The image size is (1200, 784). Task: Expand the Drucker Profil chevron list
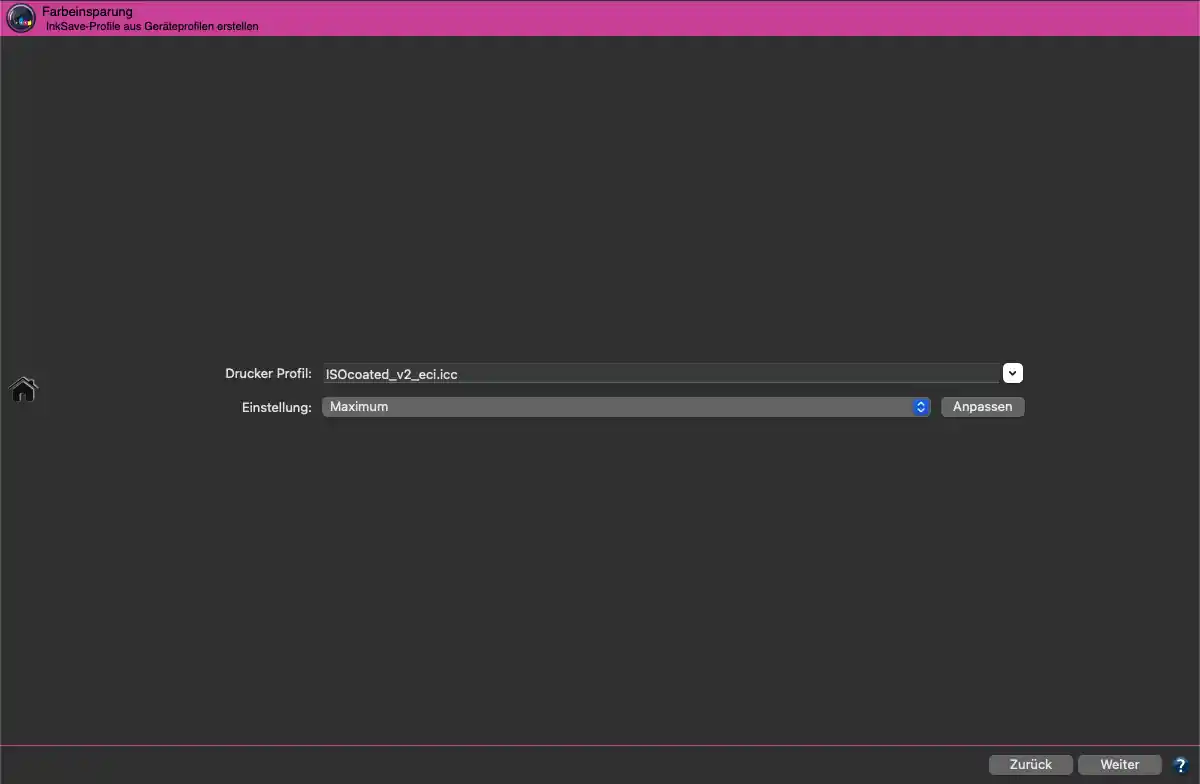coord(1013,373)
